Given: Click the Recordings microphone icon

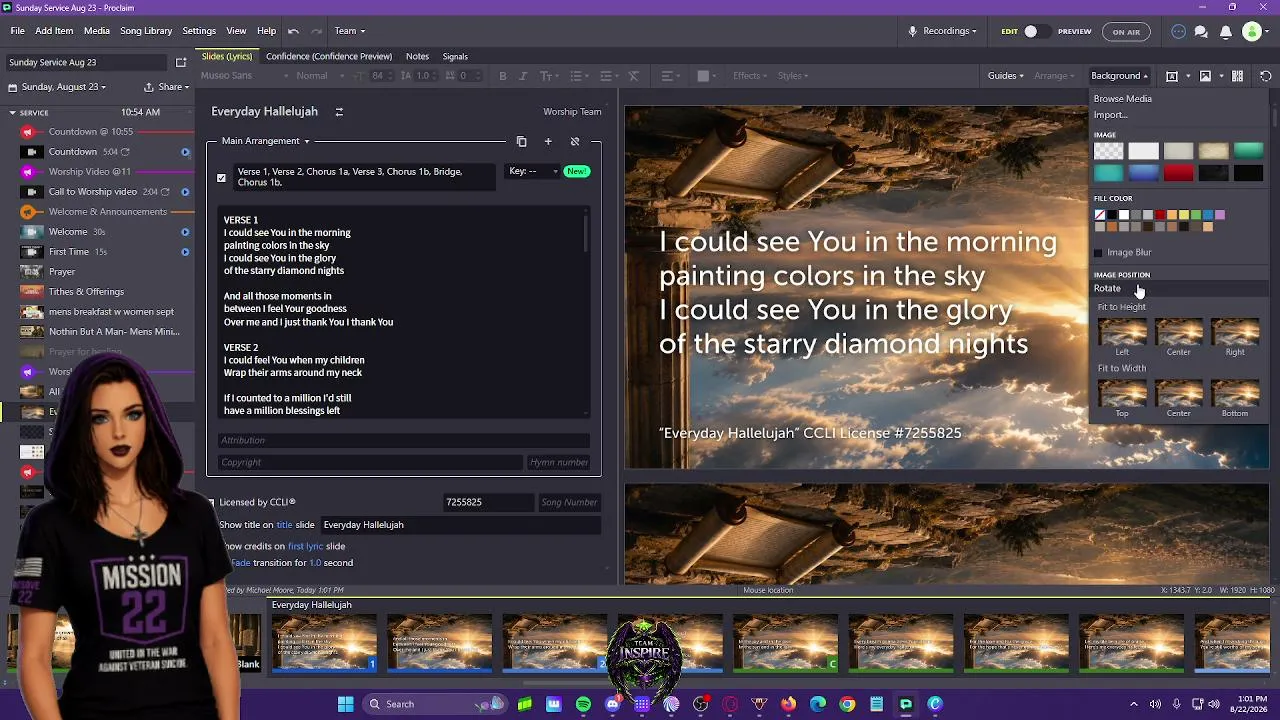Looking at the screenshot, I should 912,31.
